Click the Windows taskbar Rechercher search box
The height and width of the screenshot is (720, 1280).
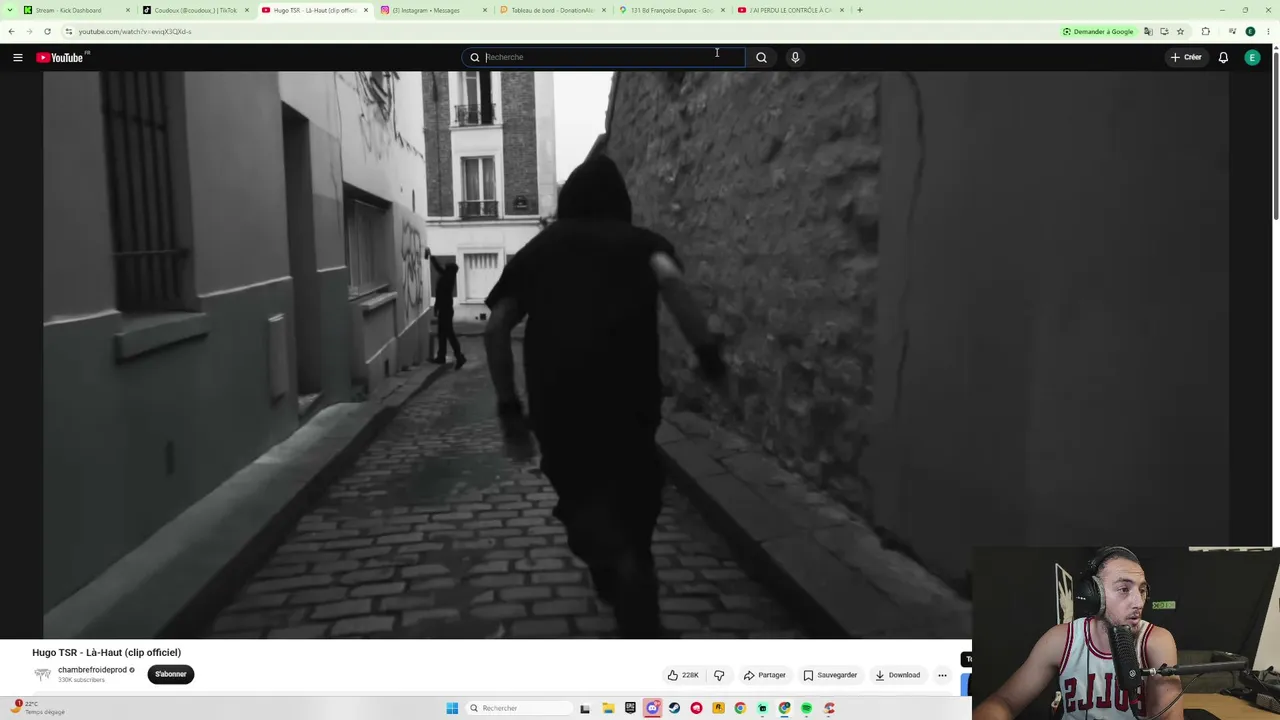click(521, 708)
